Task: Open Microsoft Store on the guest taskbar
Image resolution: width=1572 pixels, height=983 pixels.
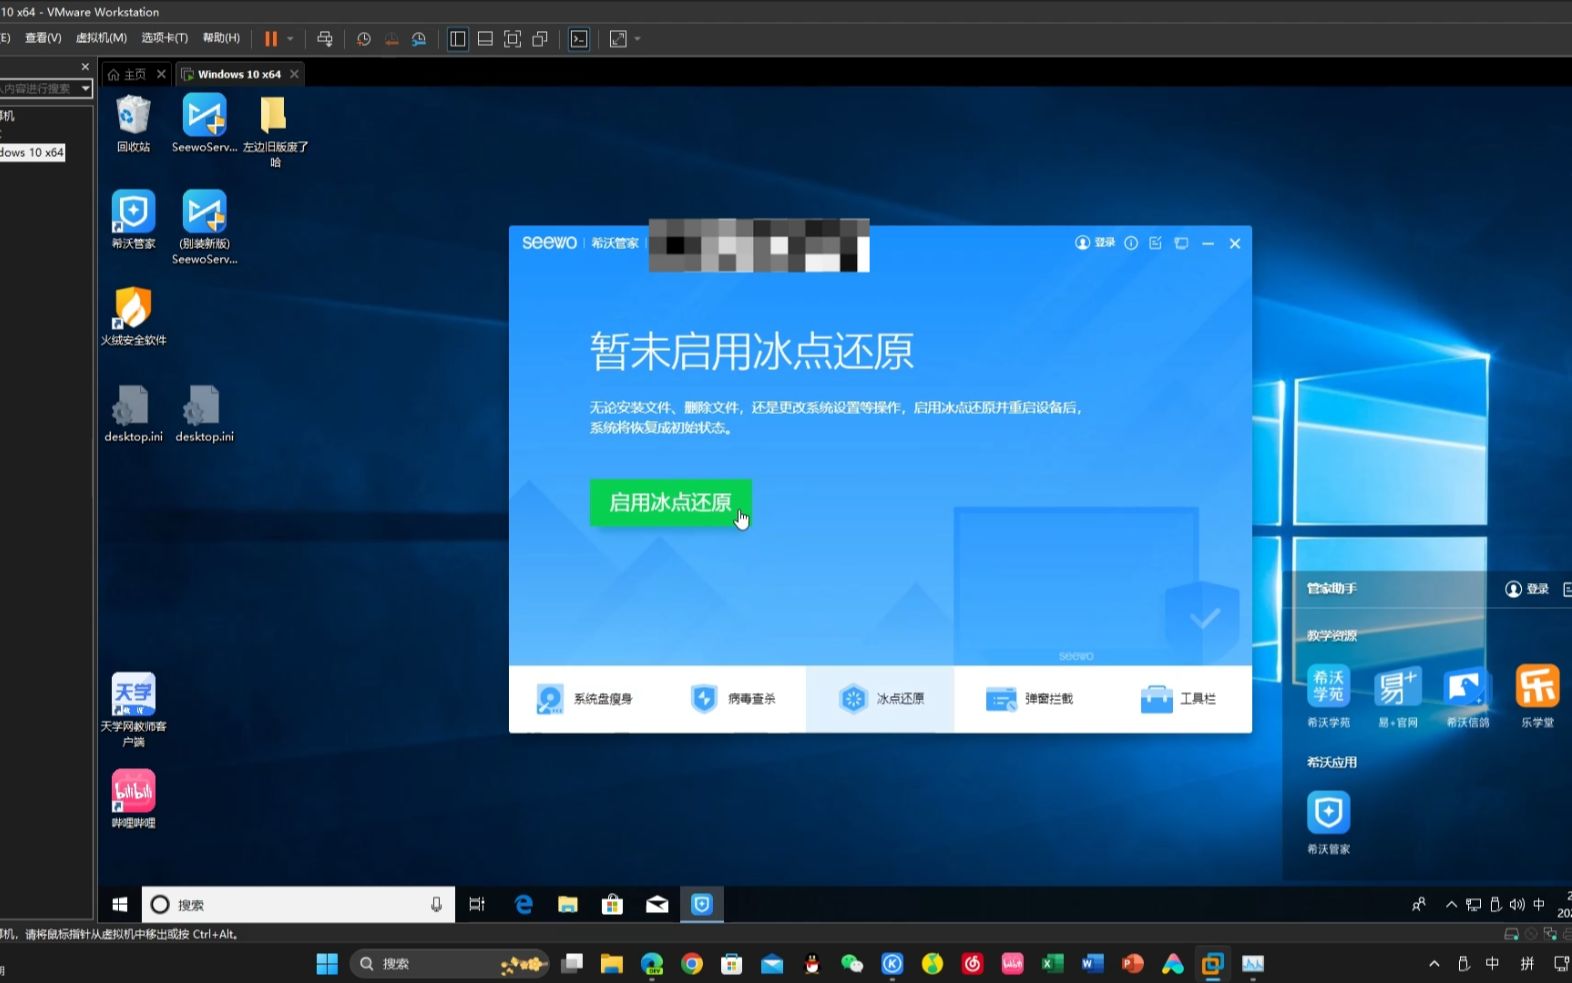Action: 612,905
